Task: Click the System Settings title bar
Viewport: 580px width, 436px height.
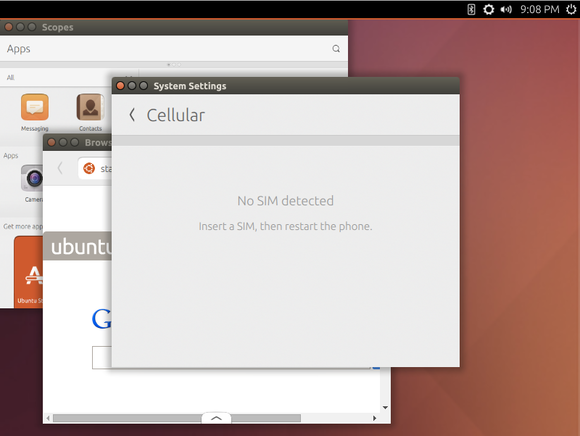Action: point(286,86)
